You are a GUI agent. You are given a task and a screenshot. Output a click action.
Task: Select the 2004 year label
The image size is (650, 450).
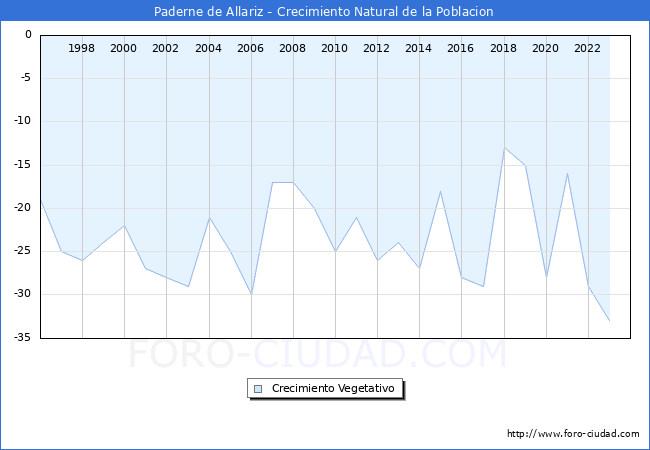click(x=208, y=48)
